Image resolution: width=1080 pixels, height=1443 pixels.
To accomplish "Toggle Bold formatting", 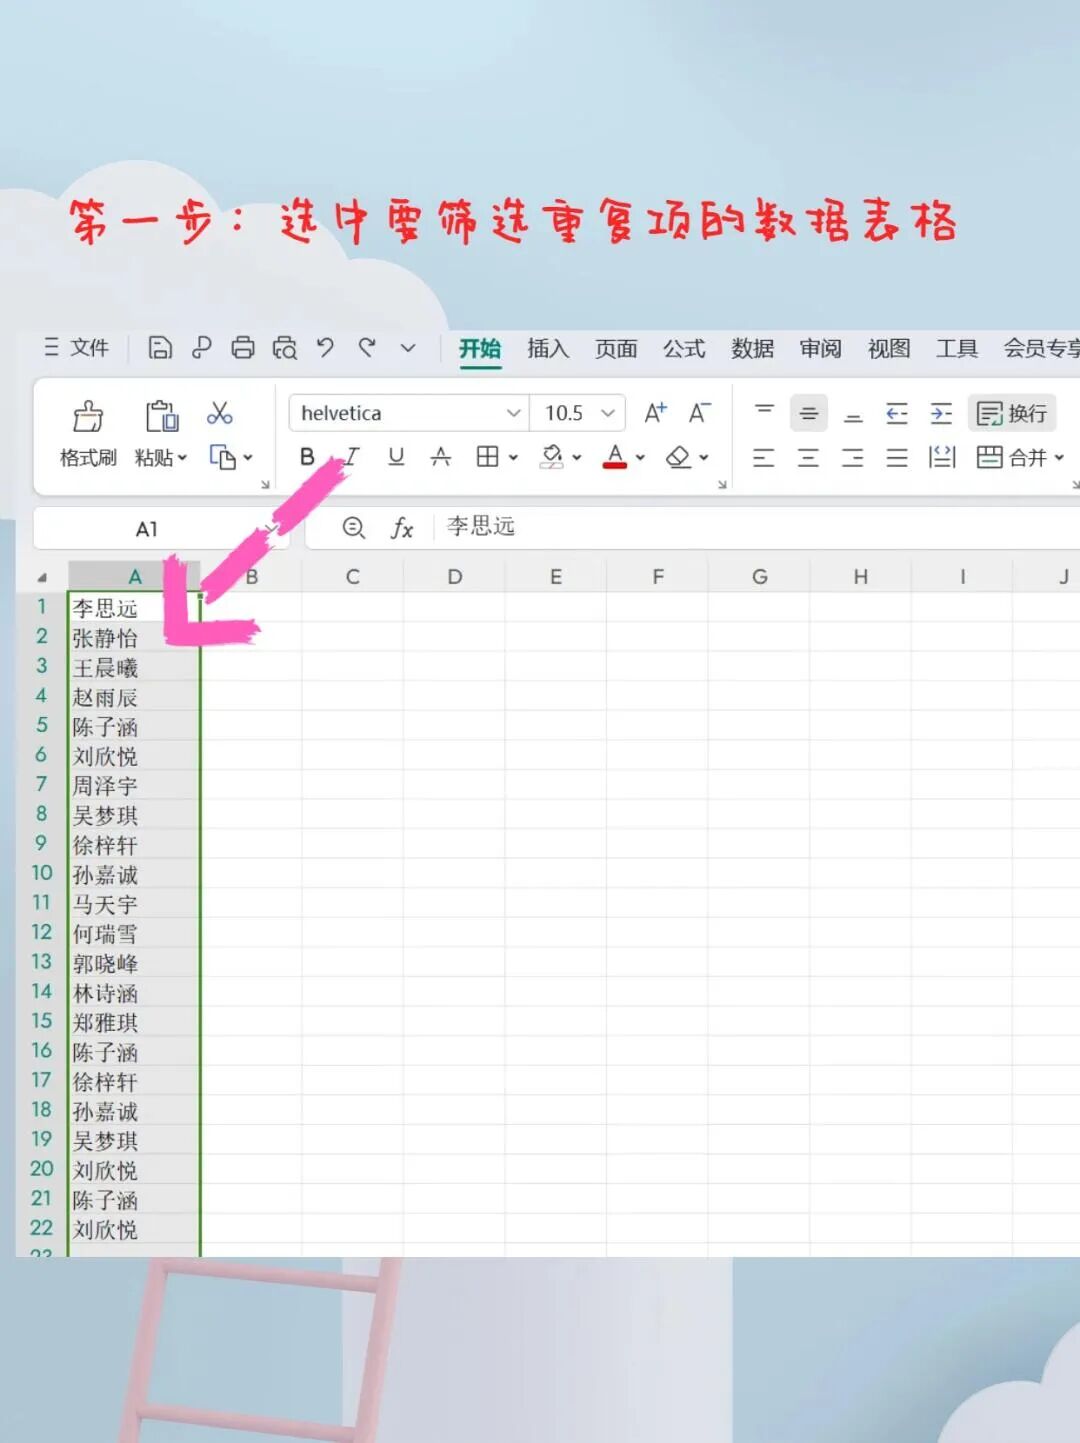I will coord(307,457).
